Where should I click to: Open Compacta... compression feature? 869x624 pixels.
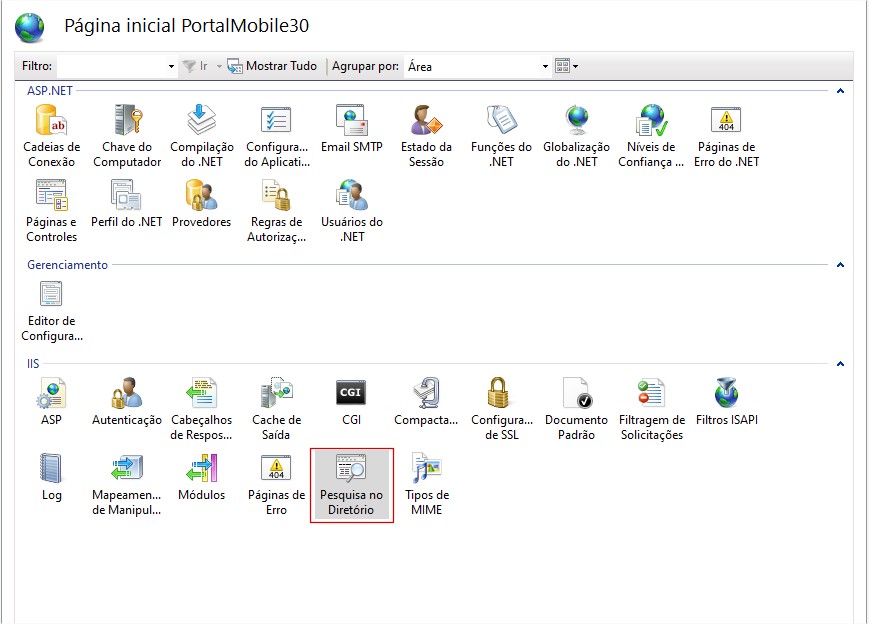[x=426, y=402]
